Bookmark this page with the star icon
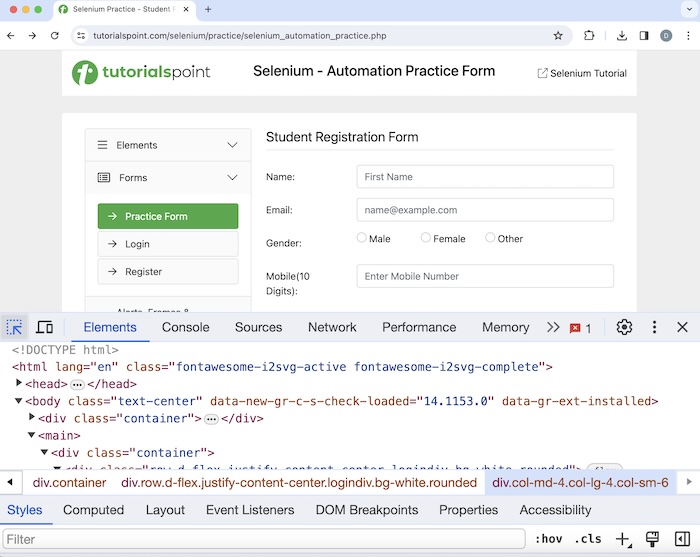The width and height of the screenshot is (700, 557). tap(558, 35)
